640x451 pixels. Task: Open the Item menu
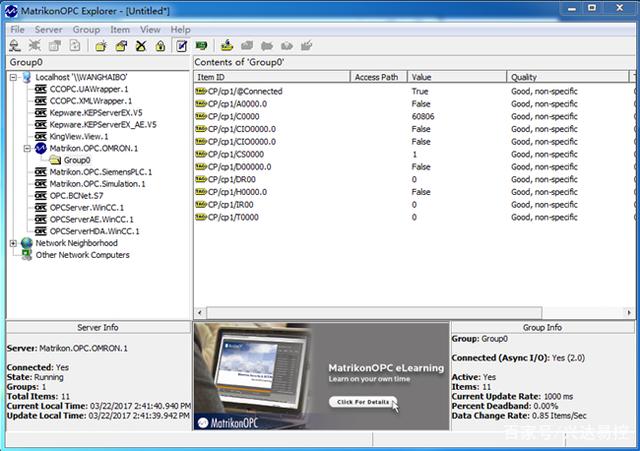(x=120, y=29)
